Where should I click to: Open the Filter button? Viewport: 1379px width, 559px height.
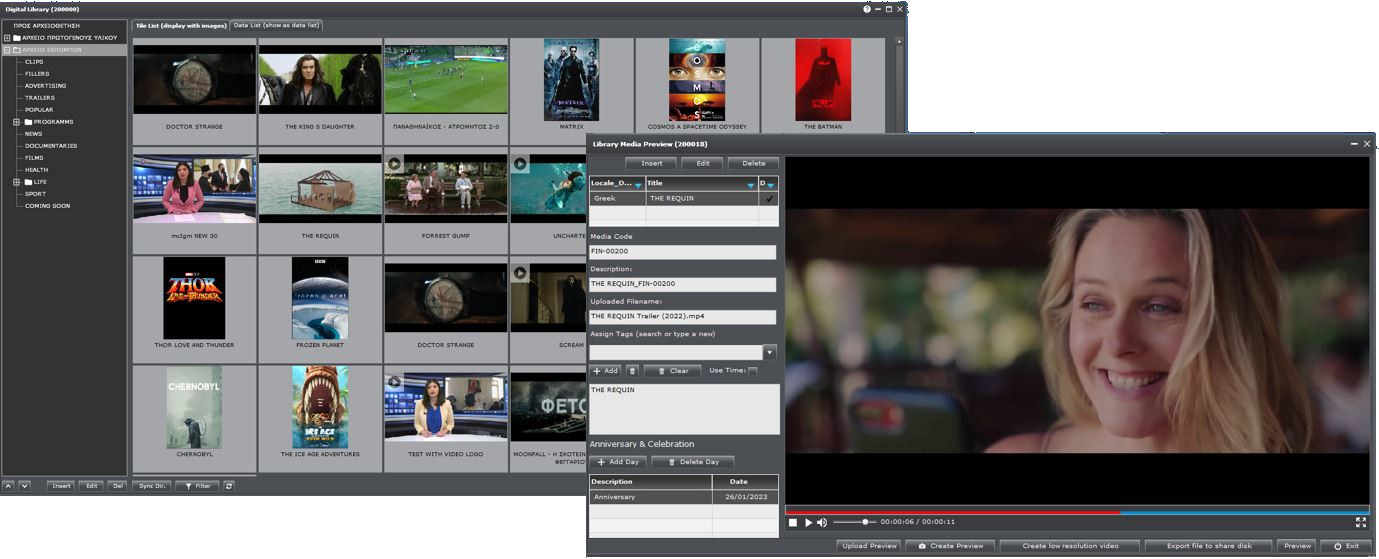(x=197, y=486)
